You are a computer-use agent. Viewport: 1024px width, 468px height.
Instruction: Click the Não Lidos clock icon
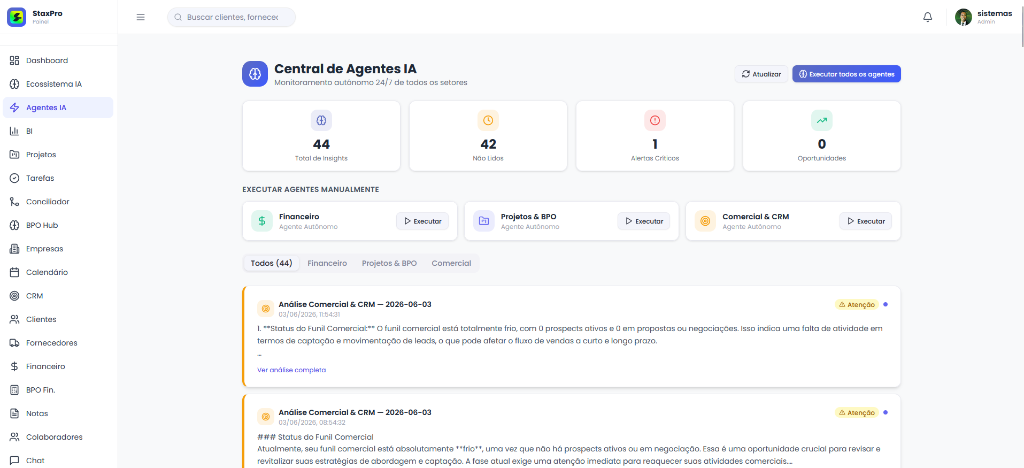[488, 120]
